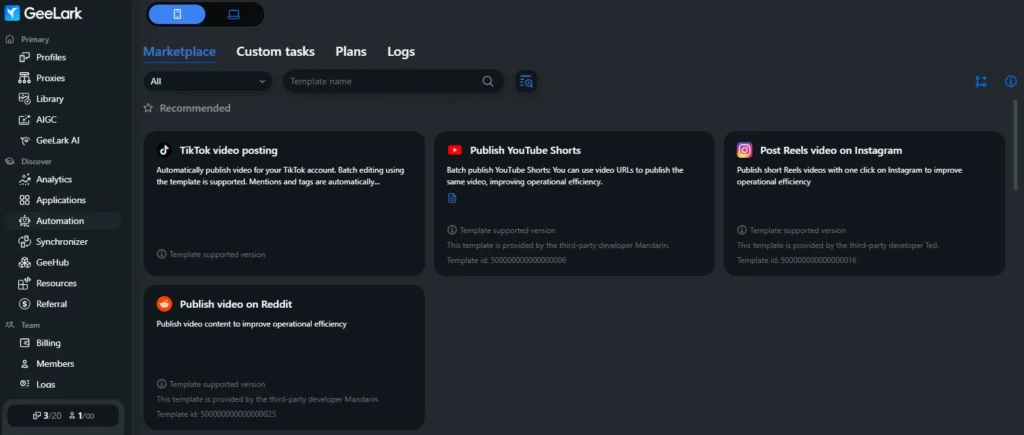The image size is (1024, 435).
Task: Expand the All category dropdown
Action: coord(208,82)
